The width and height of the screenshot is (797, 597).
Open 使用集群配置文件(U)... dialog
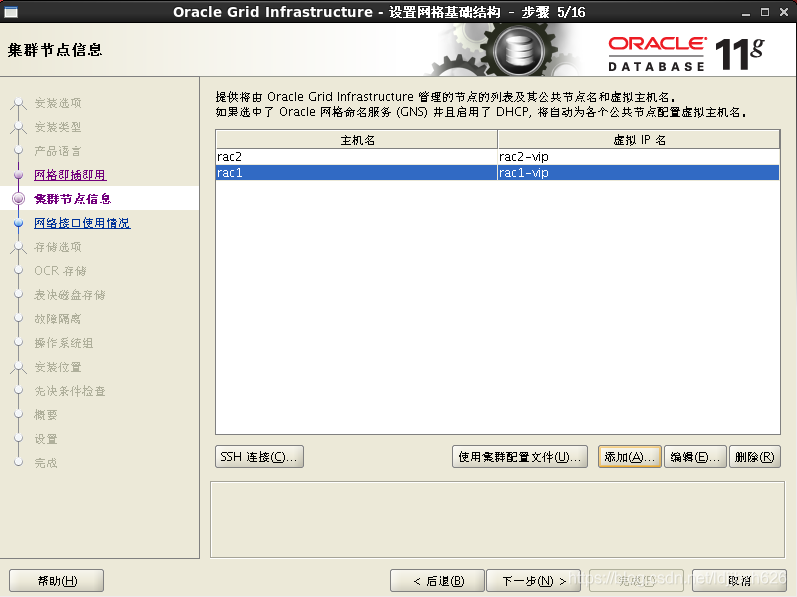(x=519, y=456)
